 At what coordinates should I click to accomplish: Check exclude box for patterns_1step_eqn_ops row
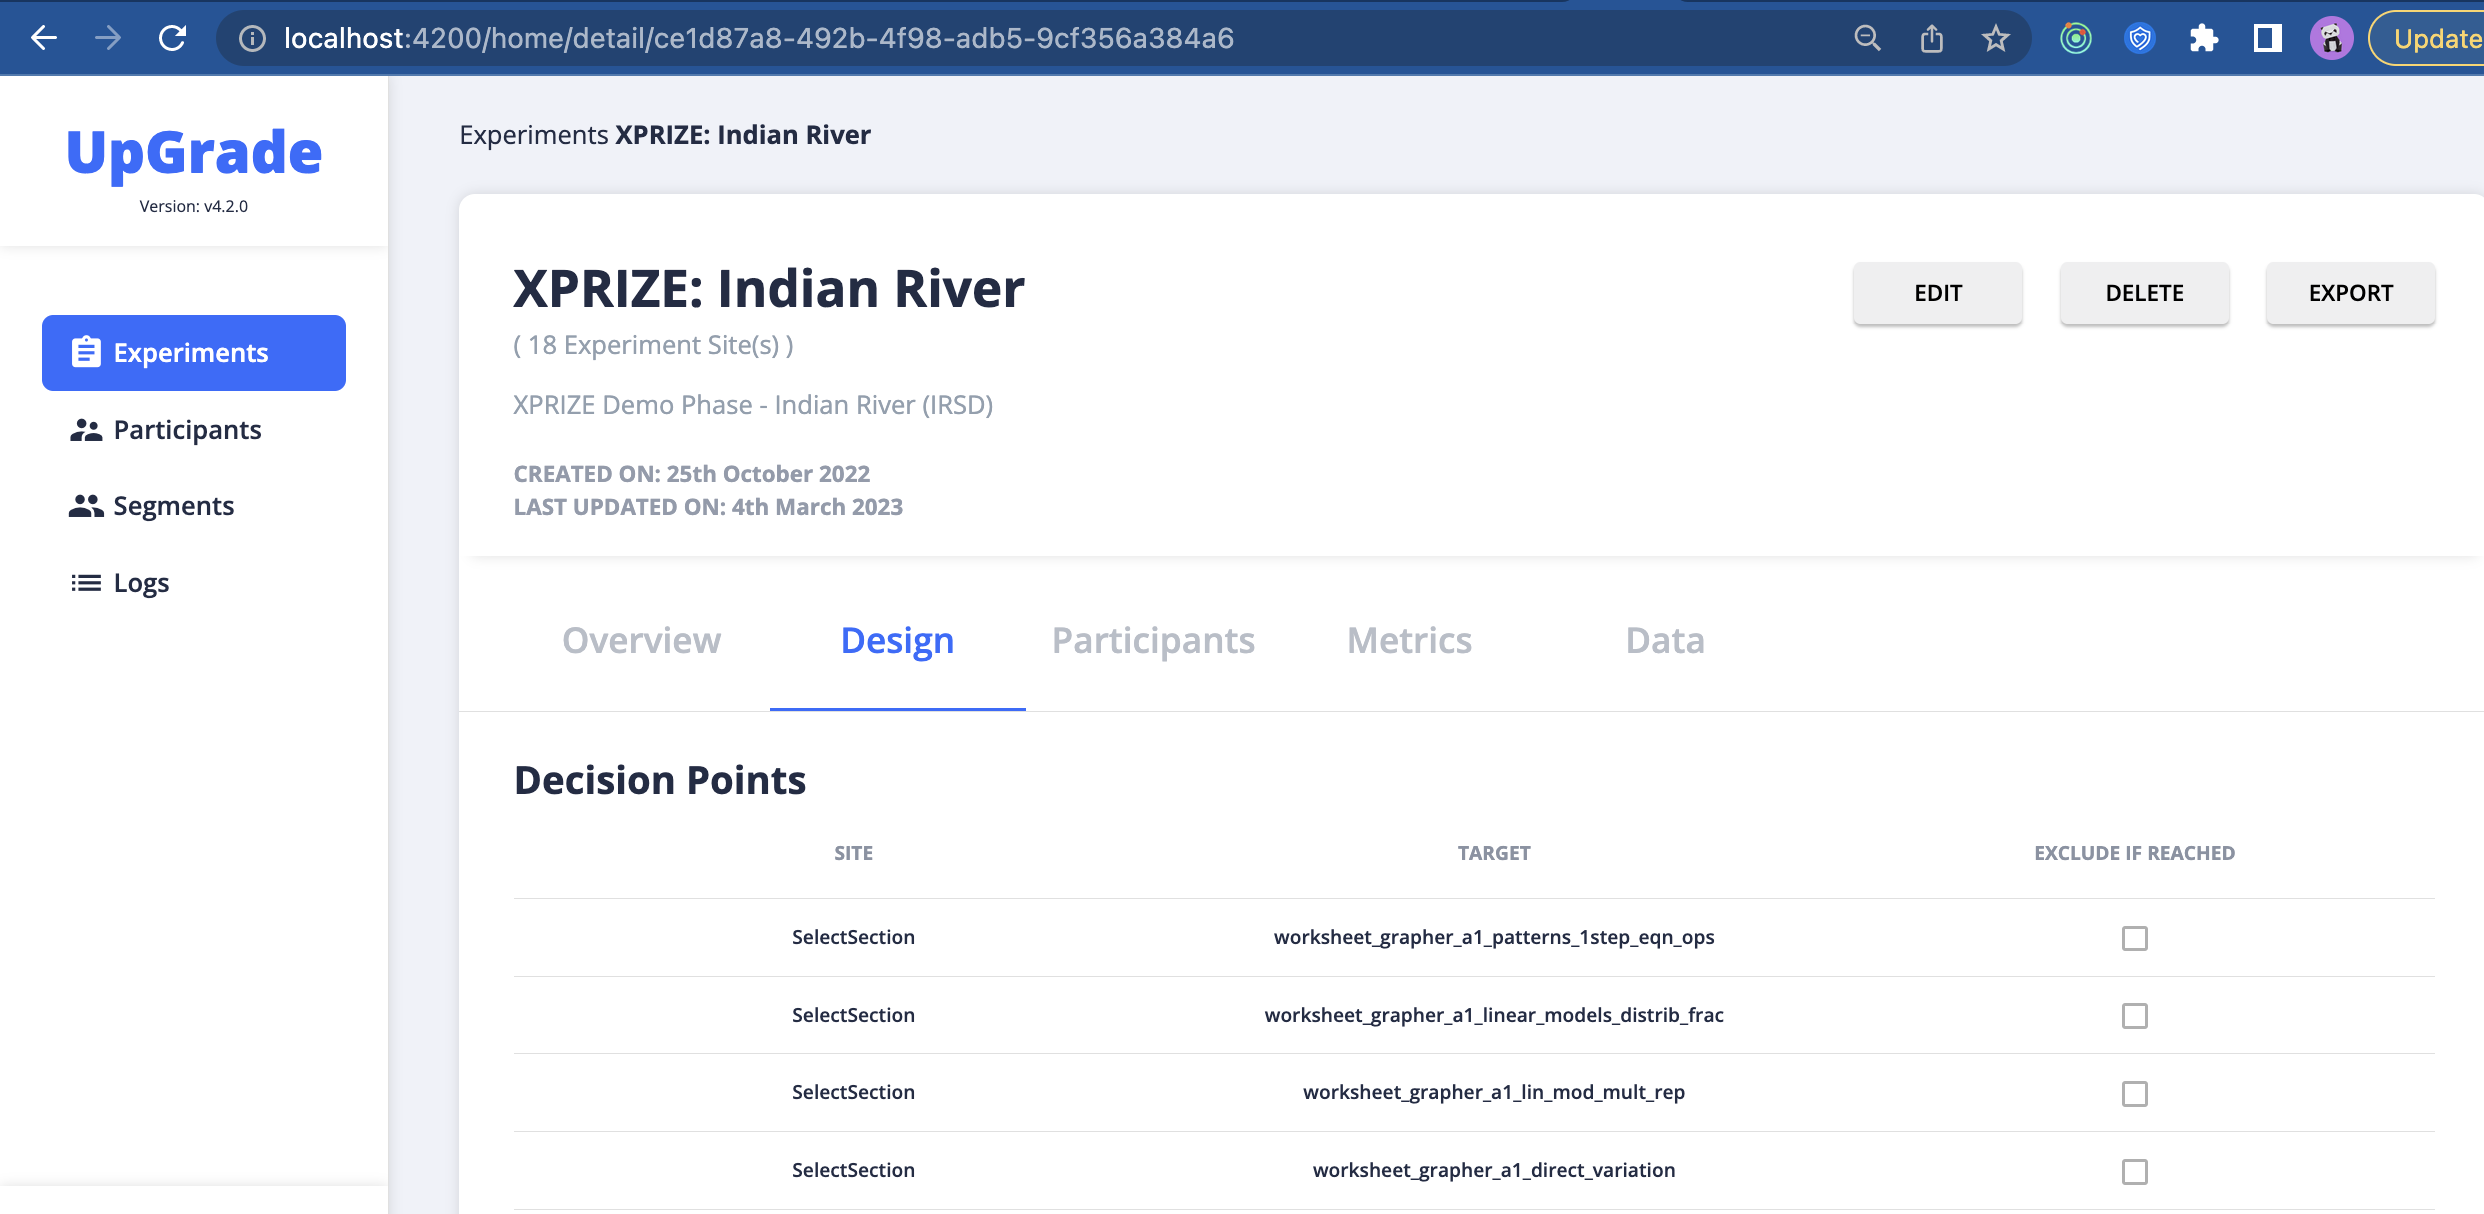[2135, 938]
